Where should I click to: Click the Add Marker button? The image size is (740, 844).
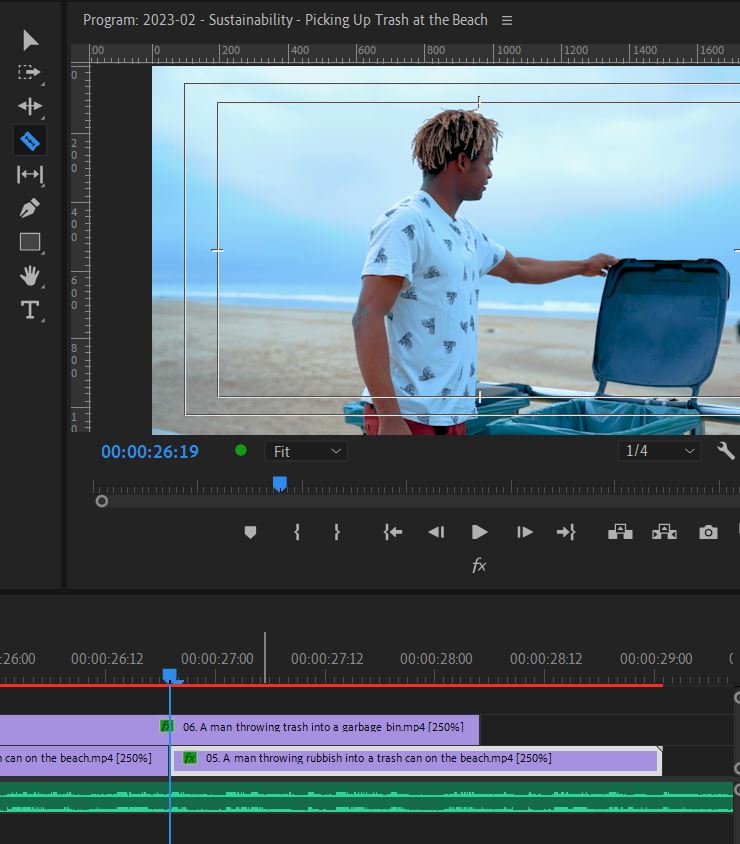(x=250, y=532)
